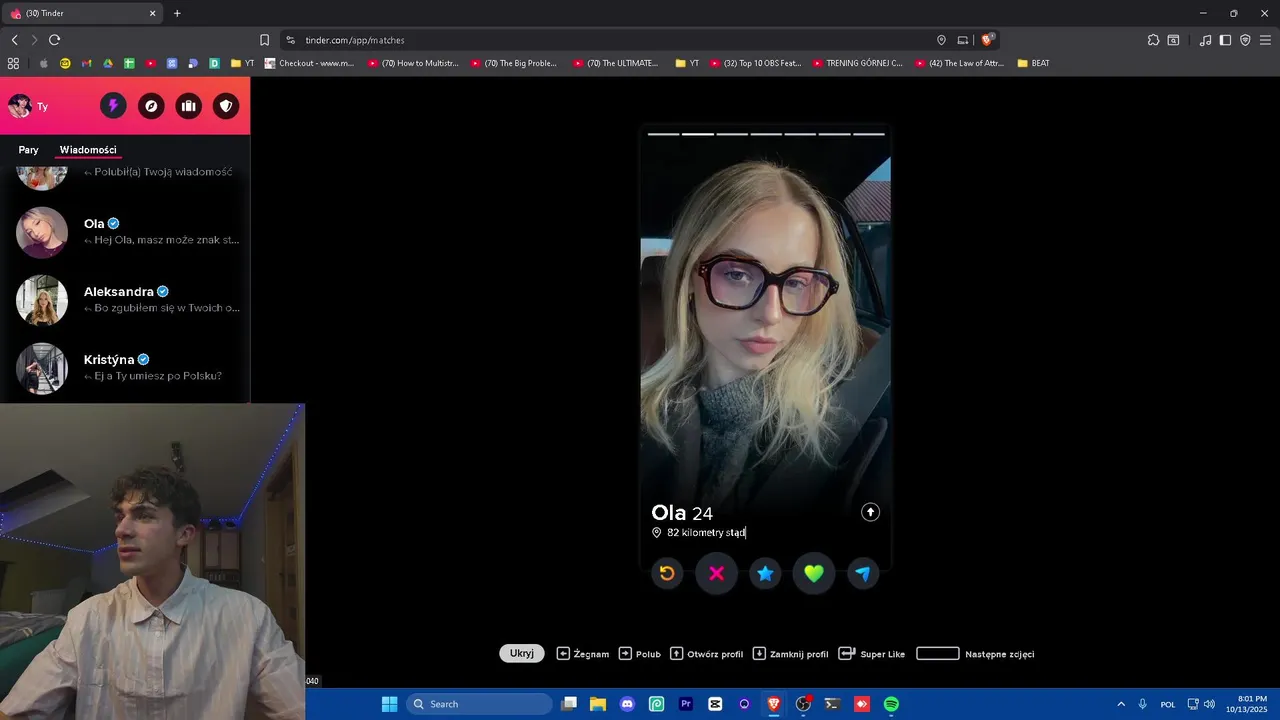The height and width of the screenshot is (720, 1280).
Task: Open OBS Studio from the taskbar
Action: 803,704
